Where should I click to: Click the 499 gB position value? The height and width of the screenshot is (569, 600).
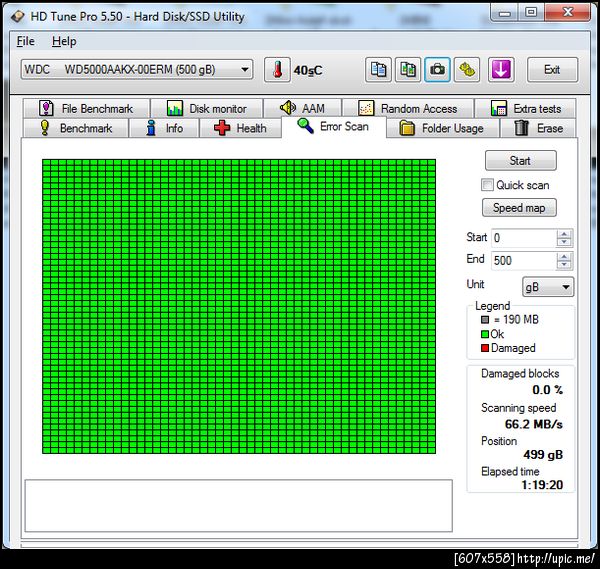[x=543, y=455]
